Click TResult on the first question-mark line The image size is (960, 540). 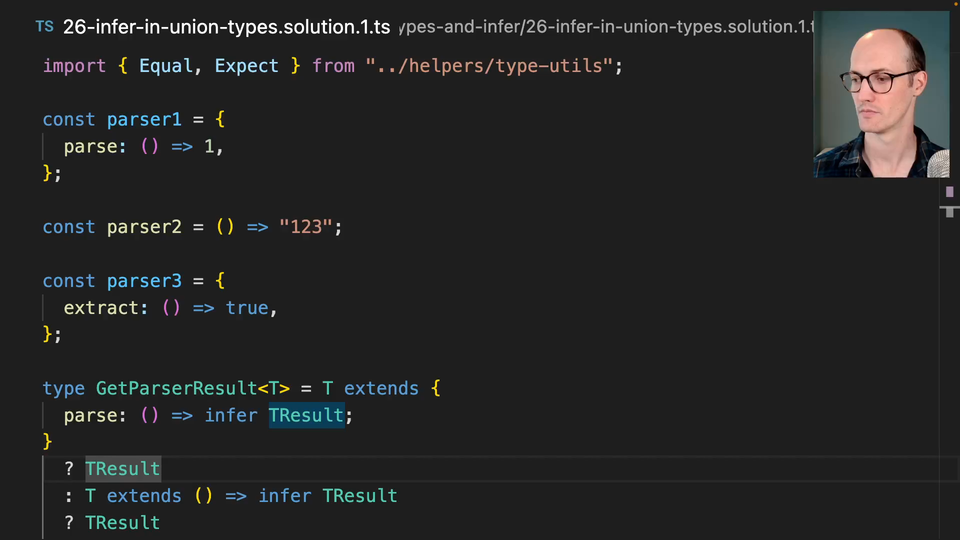pyautogui.click(x=122, y=469)
